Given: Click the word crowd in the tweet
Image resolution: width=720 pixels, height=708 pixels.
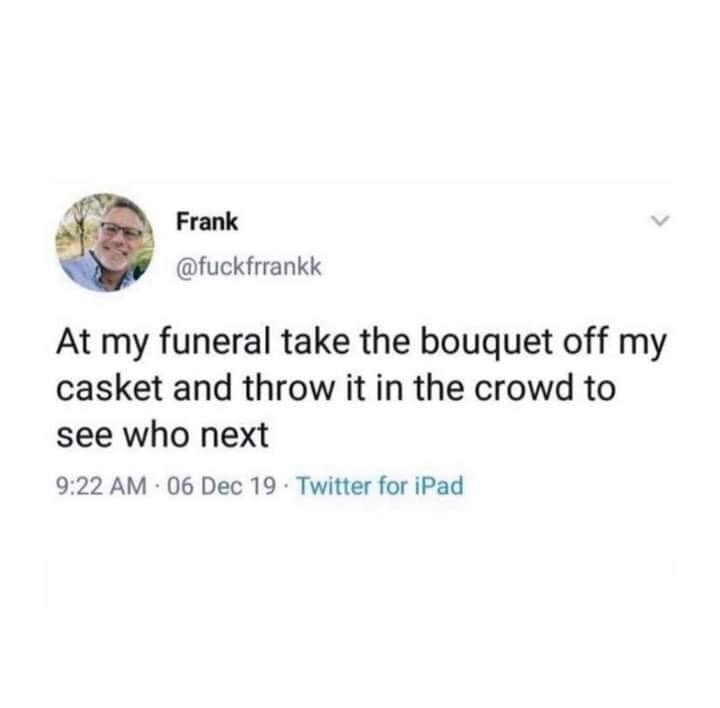Looking at the screenshot, I should (524, 388).
